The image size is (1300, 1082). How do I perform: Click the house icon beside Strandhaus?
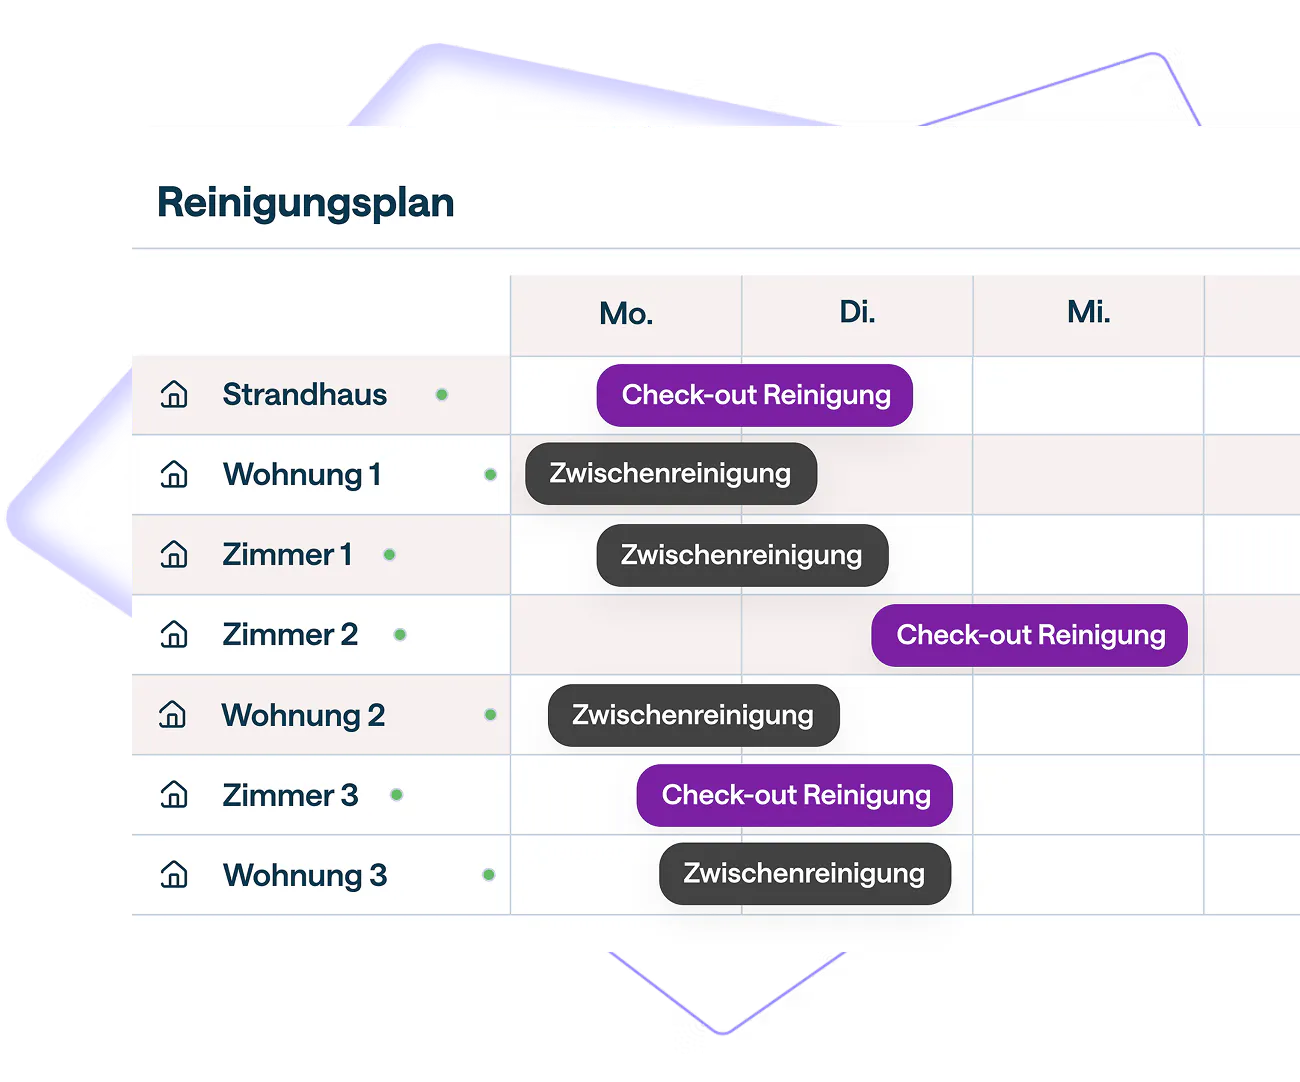tap(174, 394)
